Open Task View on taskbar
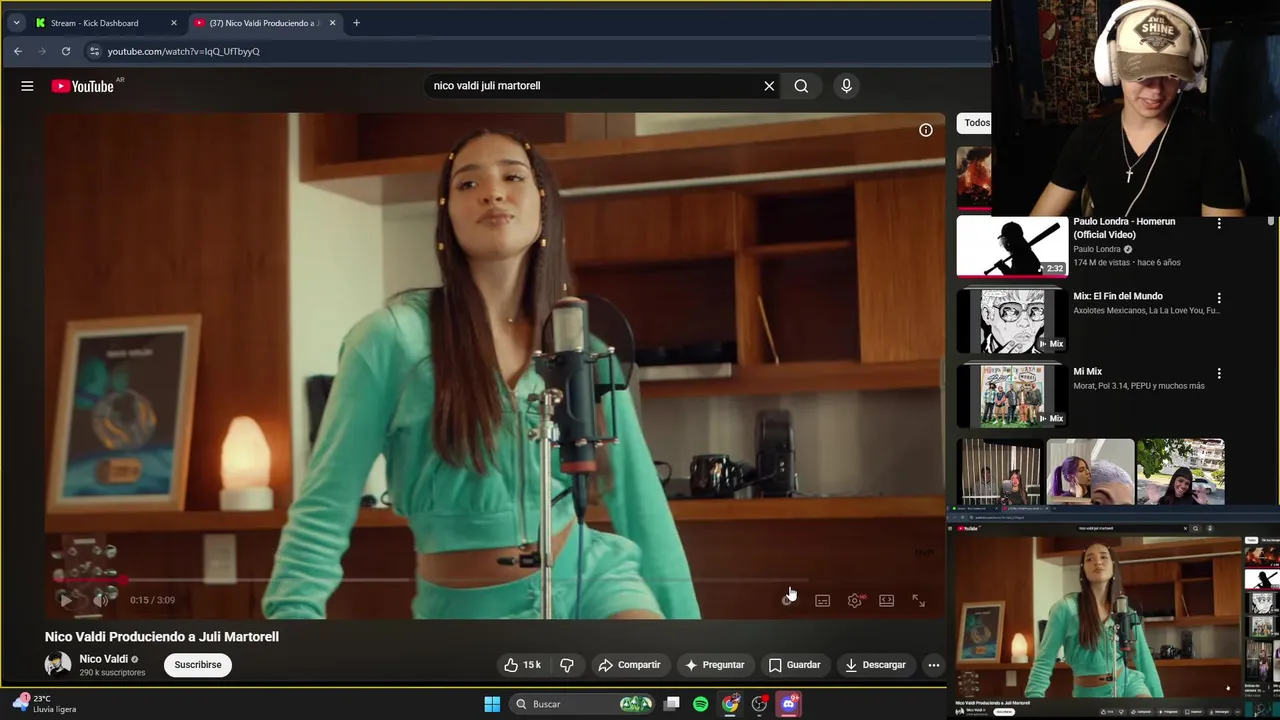 [x=672, y=704]
